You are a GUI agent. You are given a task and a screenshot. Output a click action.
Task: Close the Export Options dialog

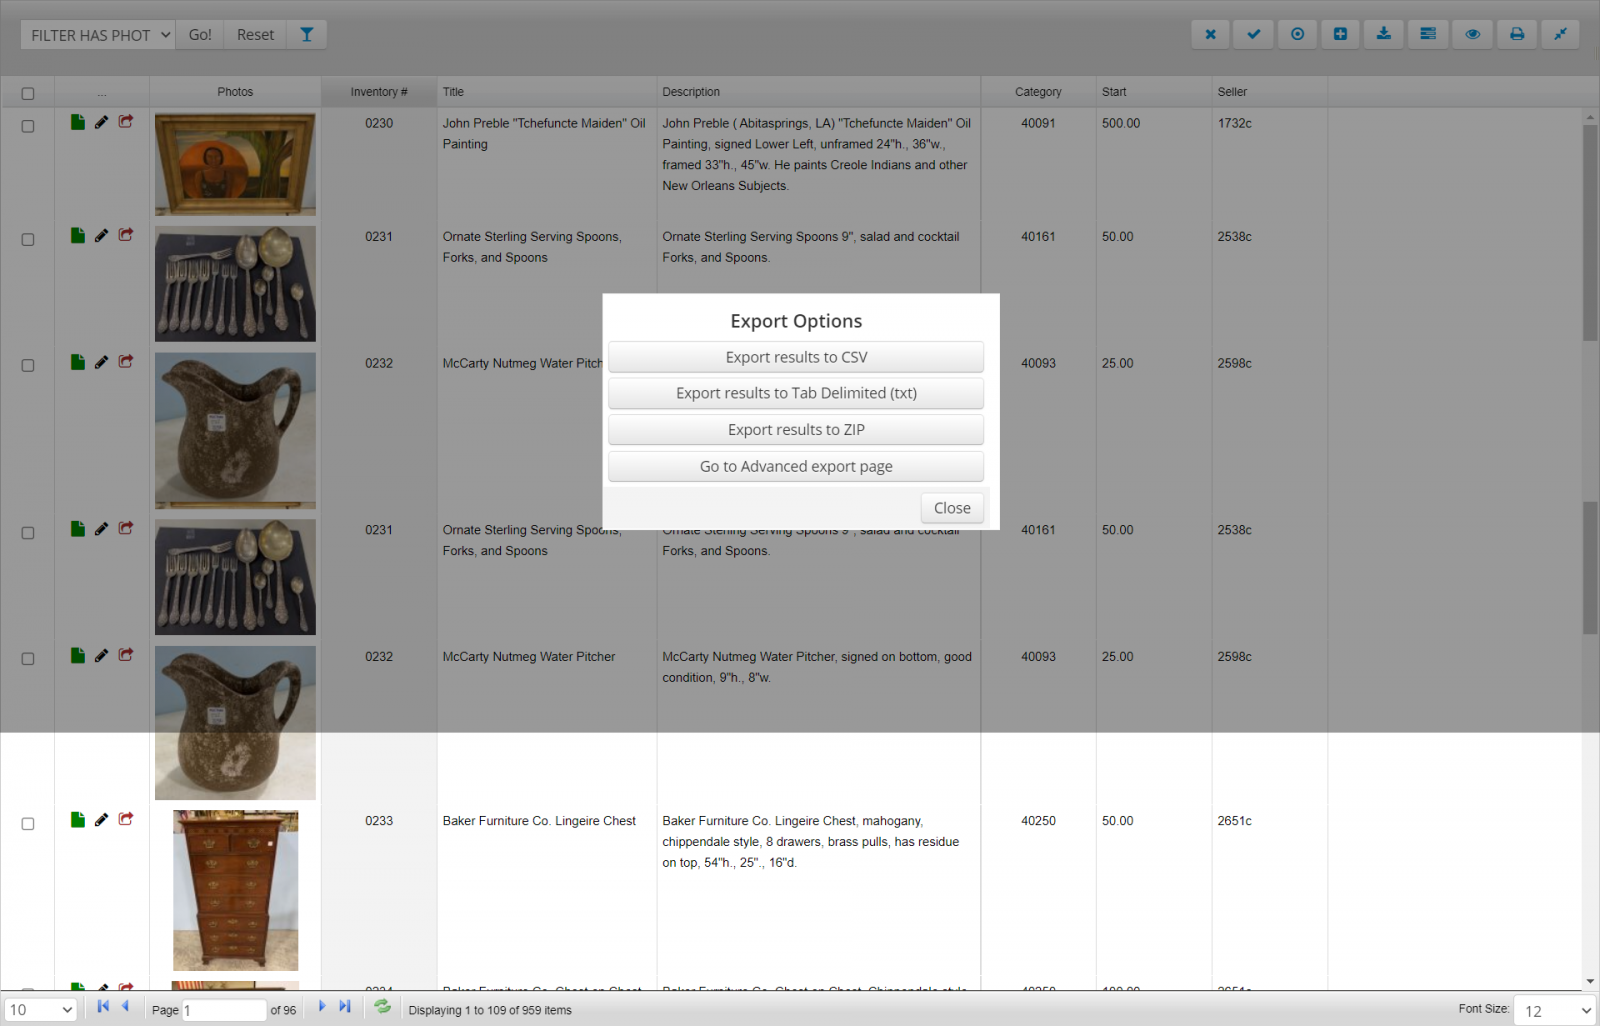click(x=951, y=508)
